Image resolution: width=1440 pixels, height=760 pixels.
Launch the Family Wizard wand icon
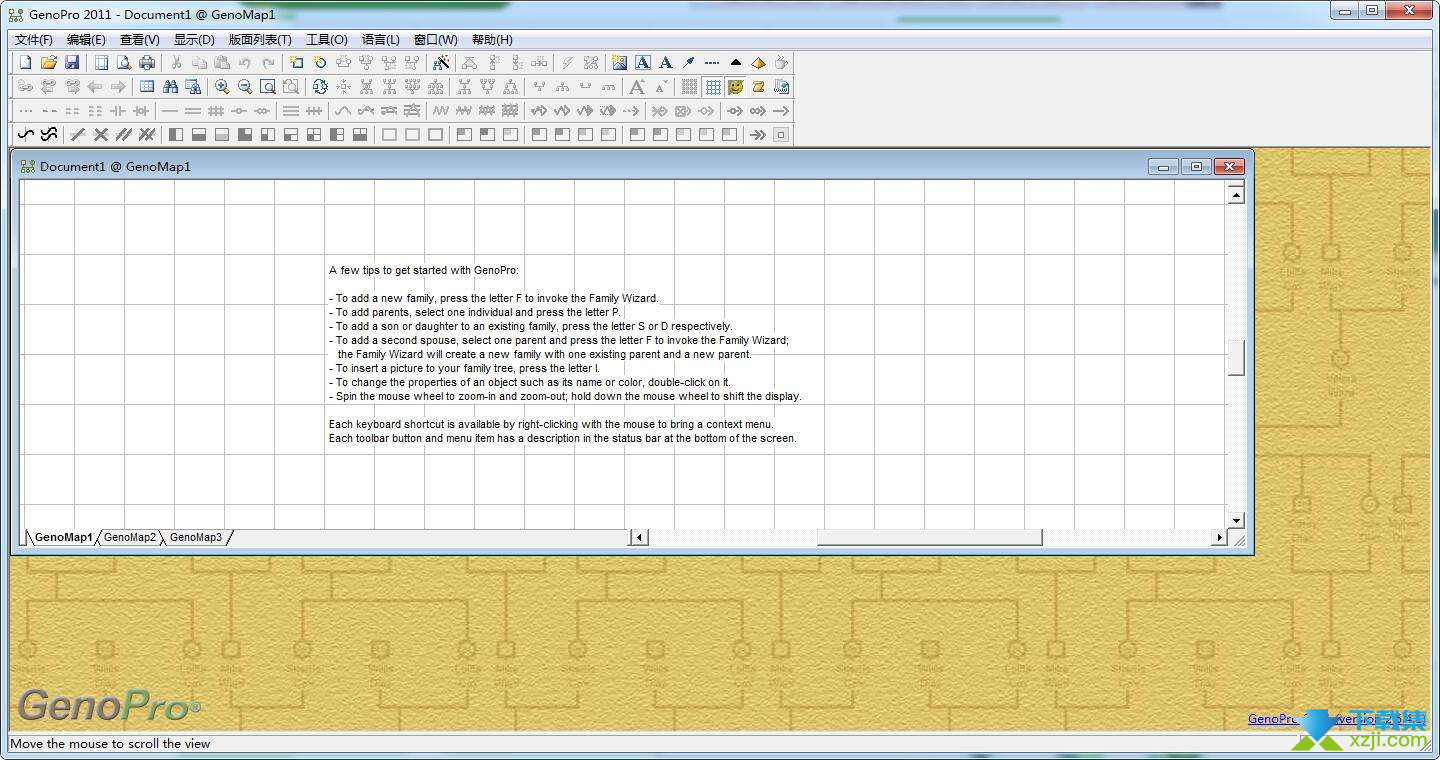click(x=441, y=63)
